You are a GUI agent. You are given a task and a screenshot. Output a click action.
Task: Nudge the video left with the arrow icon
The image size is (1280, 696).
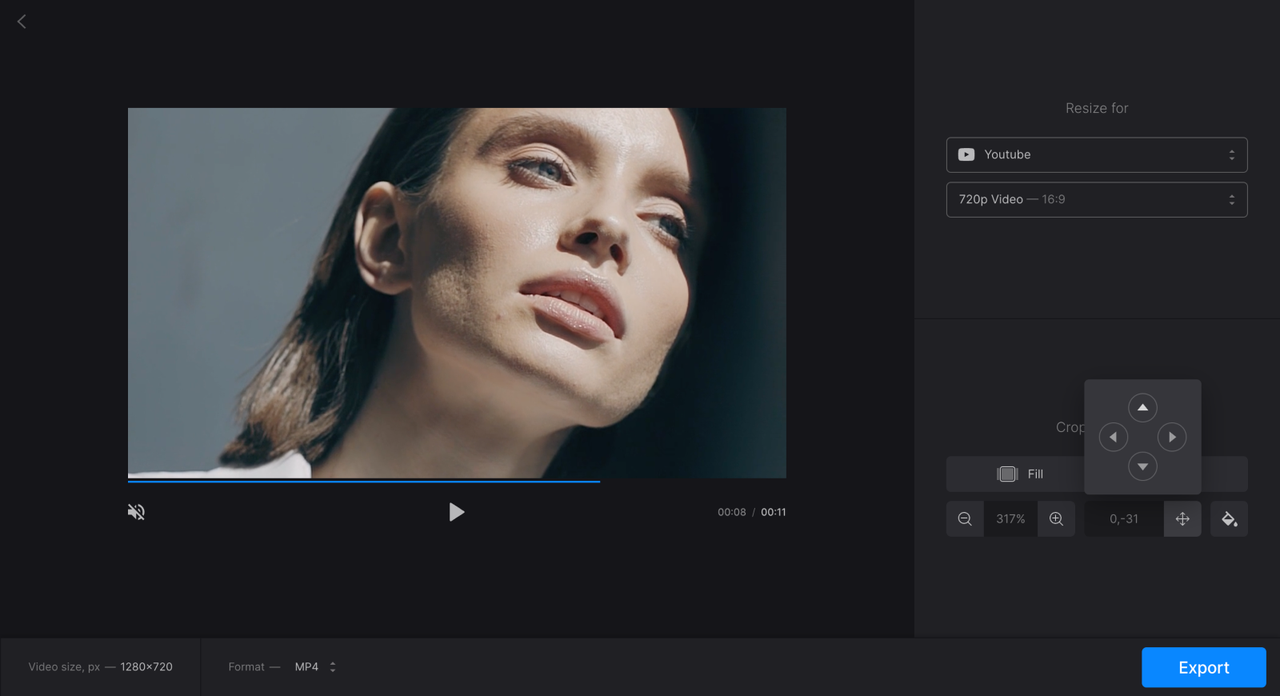(x=1113, y=437)
